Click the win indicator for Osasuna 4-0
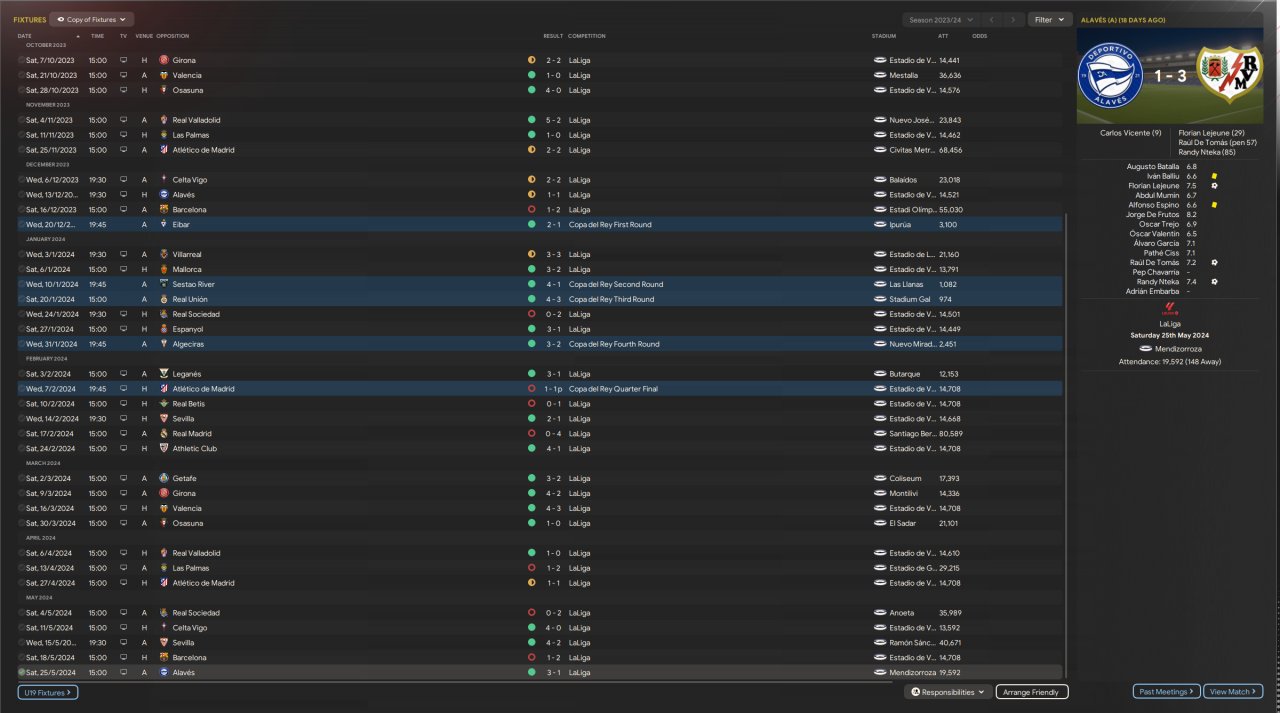Screen dimensions: 1280x713 pyautogui.click(x=532, y=90)
